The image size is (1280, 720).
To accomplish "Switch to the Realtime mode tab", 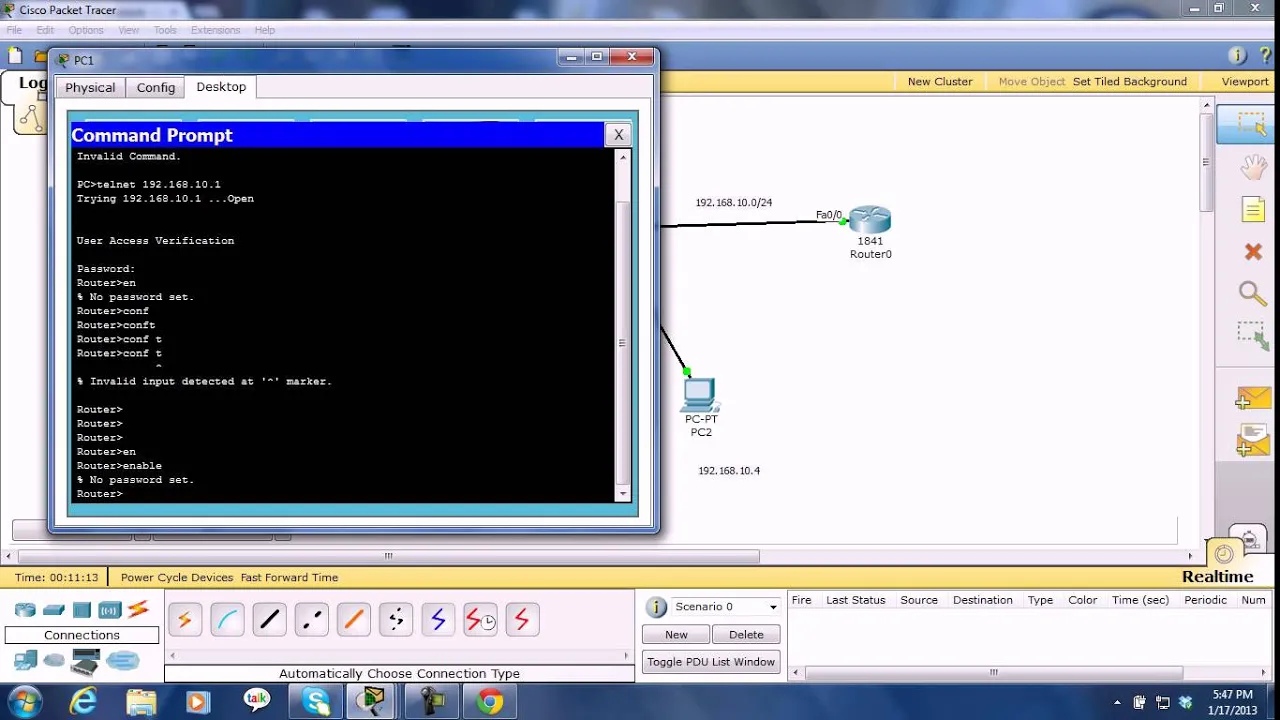I will (1217, 576).
